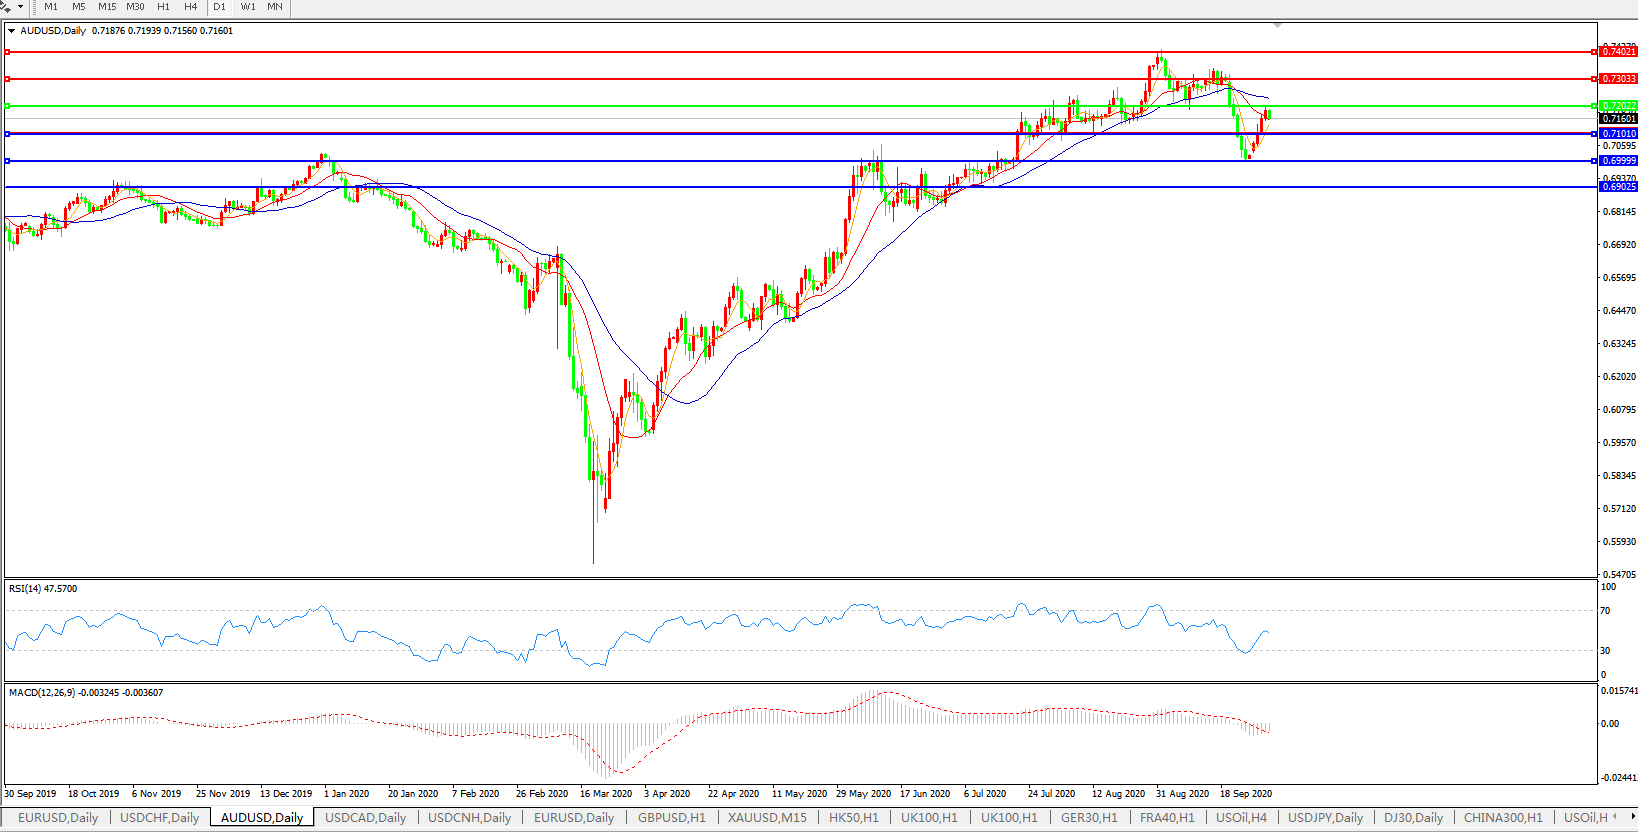Expand the AUDUSD,Daily chart title triangle
1638x832 pixels.
(x=11, y=31)
